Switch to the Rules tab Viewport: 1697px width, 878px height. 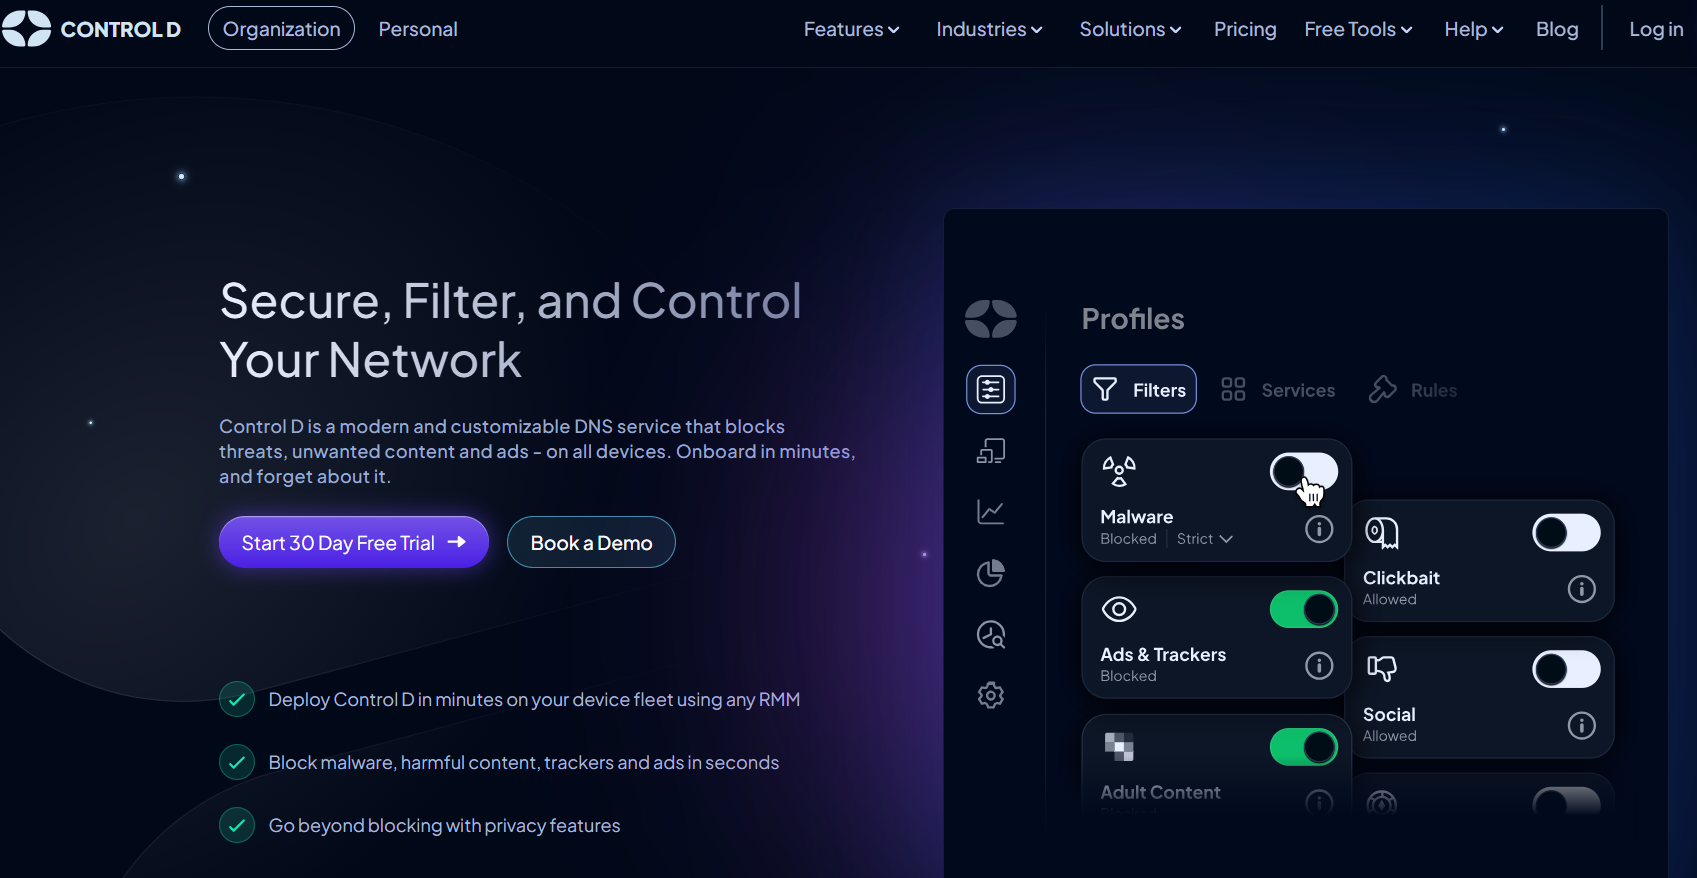(x=1413, y=389)
